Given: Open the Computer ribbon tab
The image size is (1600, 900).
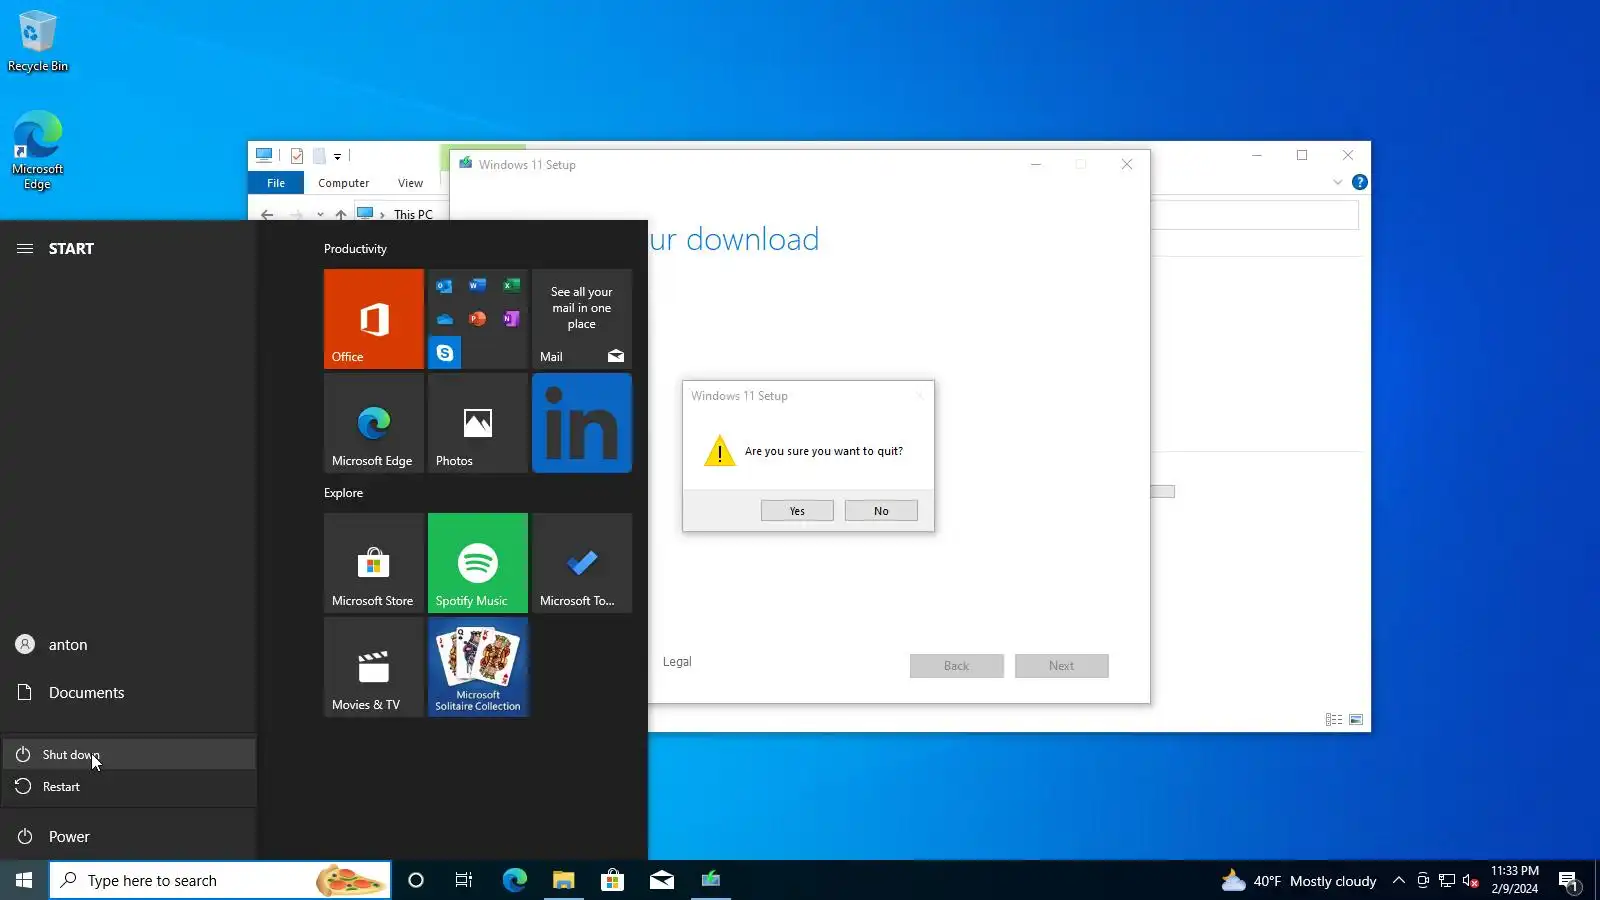Looking at the screenshot, I should 344,183.
